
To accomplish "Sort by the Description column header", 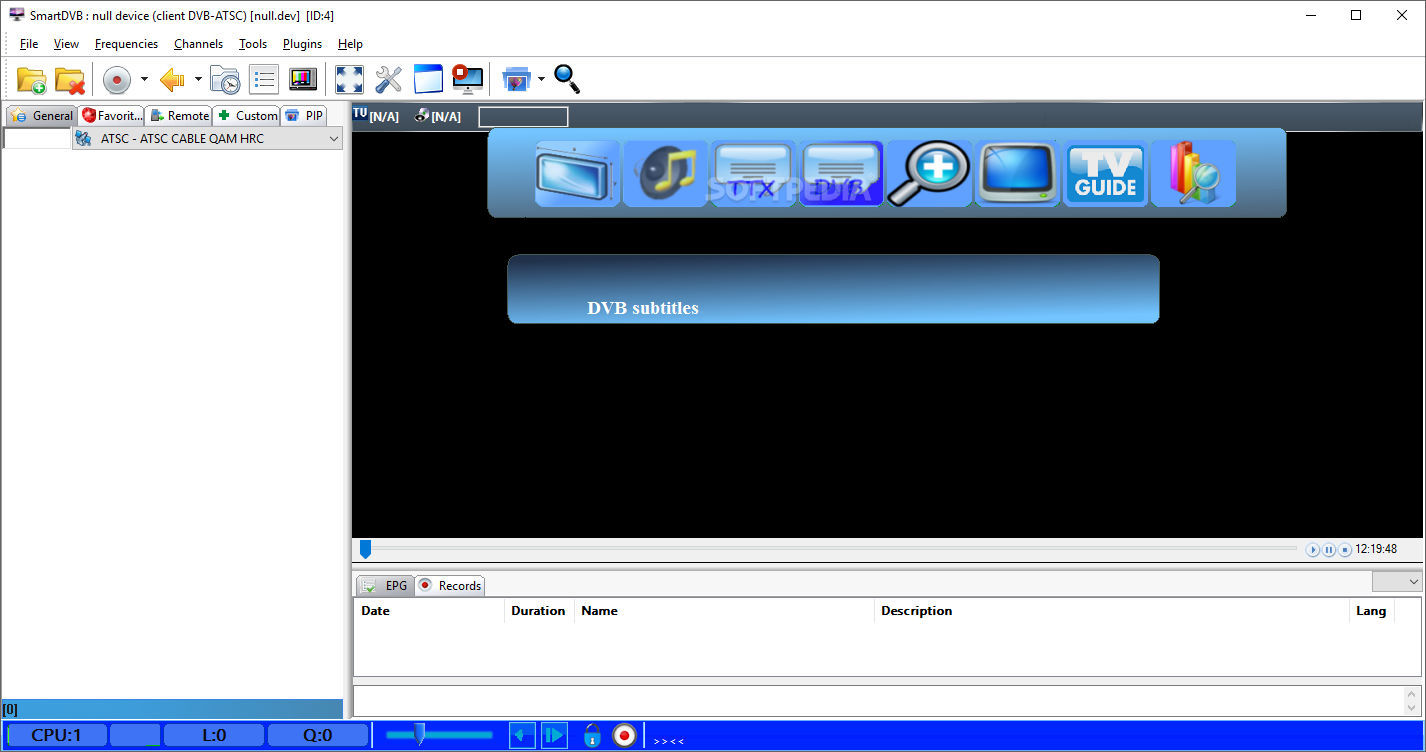I will [x=1112, y=611].
